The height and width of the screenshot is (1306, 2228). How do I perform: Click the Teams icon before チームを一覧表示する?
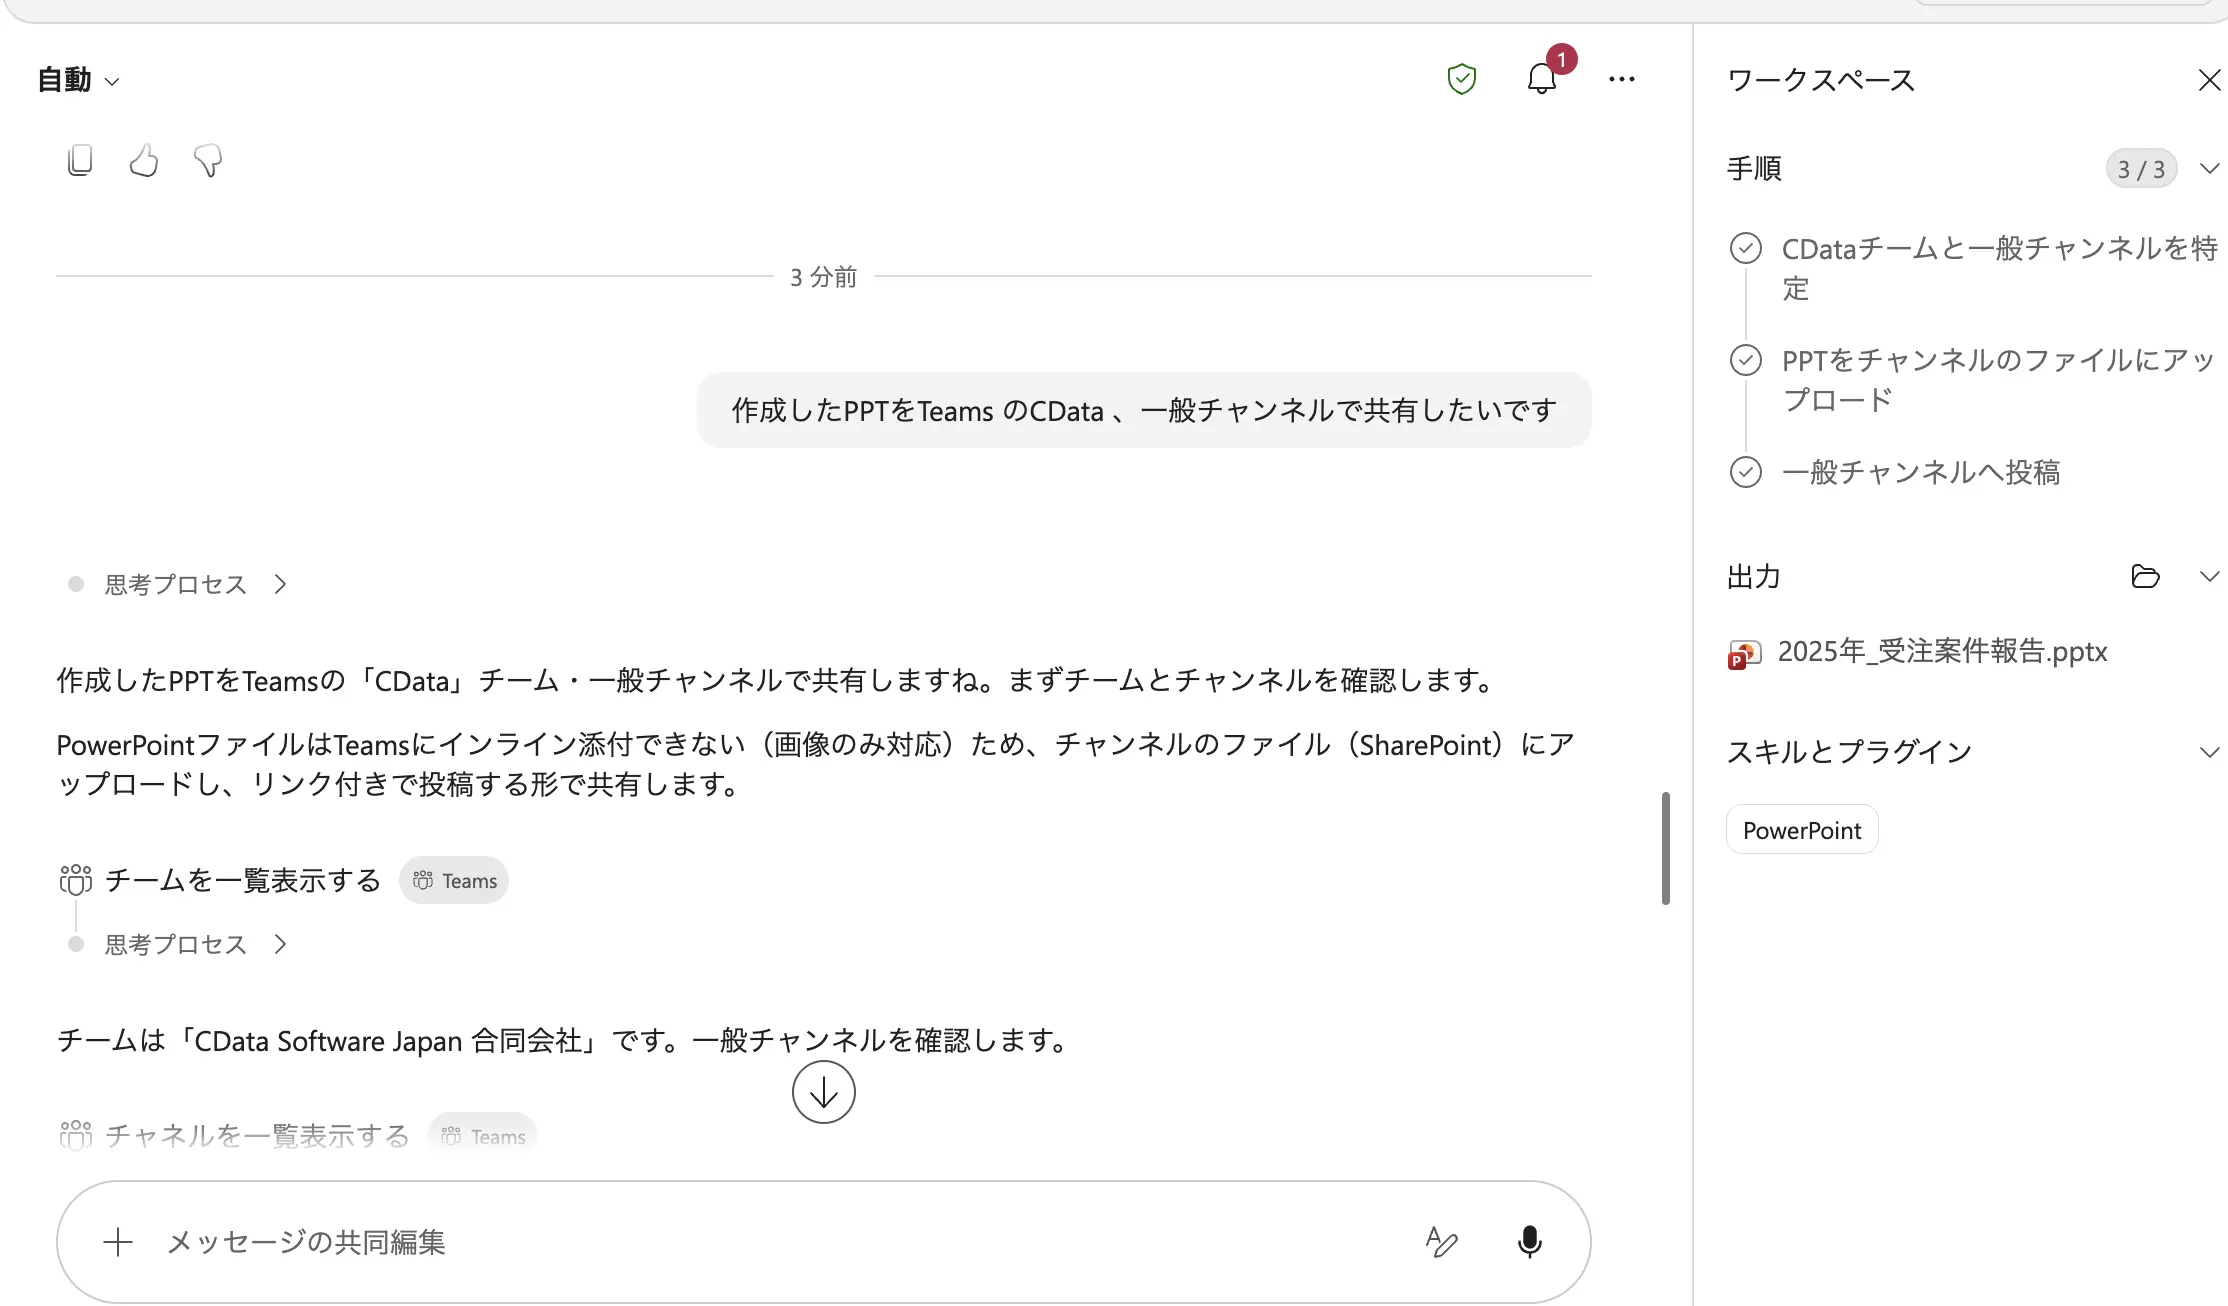click(76, 880)
